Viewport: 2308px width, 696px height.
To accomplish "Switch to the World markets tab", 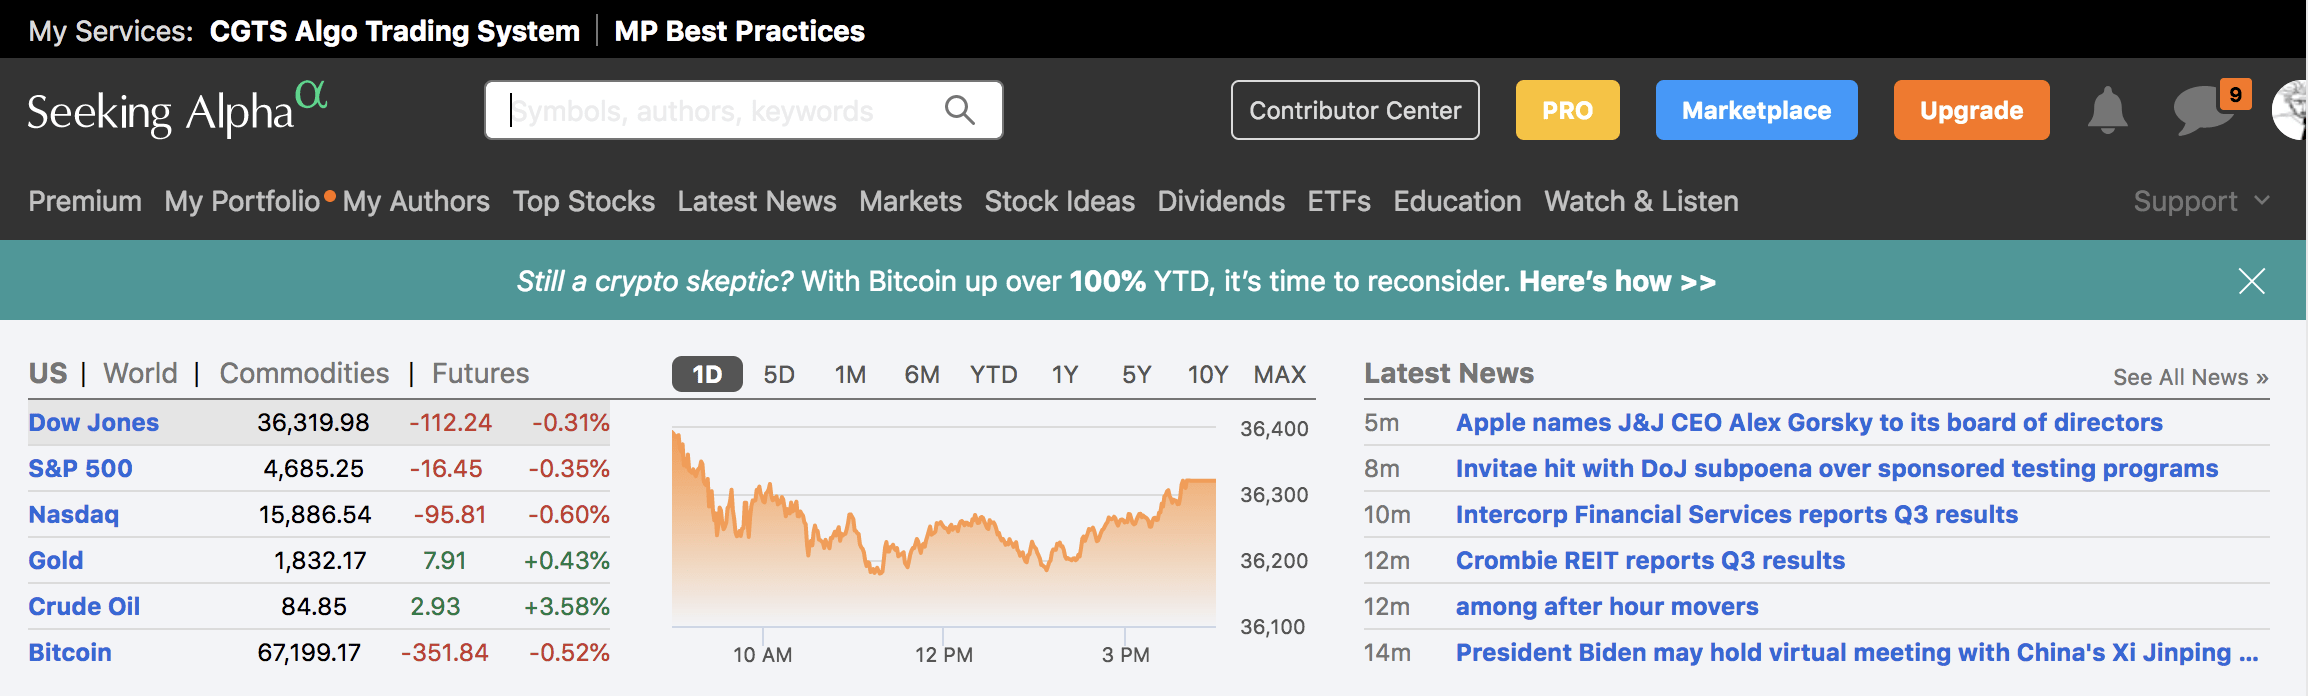I will coord(140,373).
